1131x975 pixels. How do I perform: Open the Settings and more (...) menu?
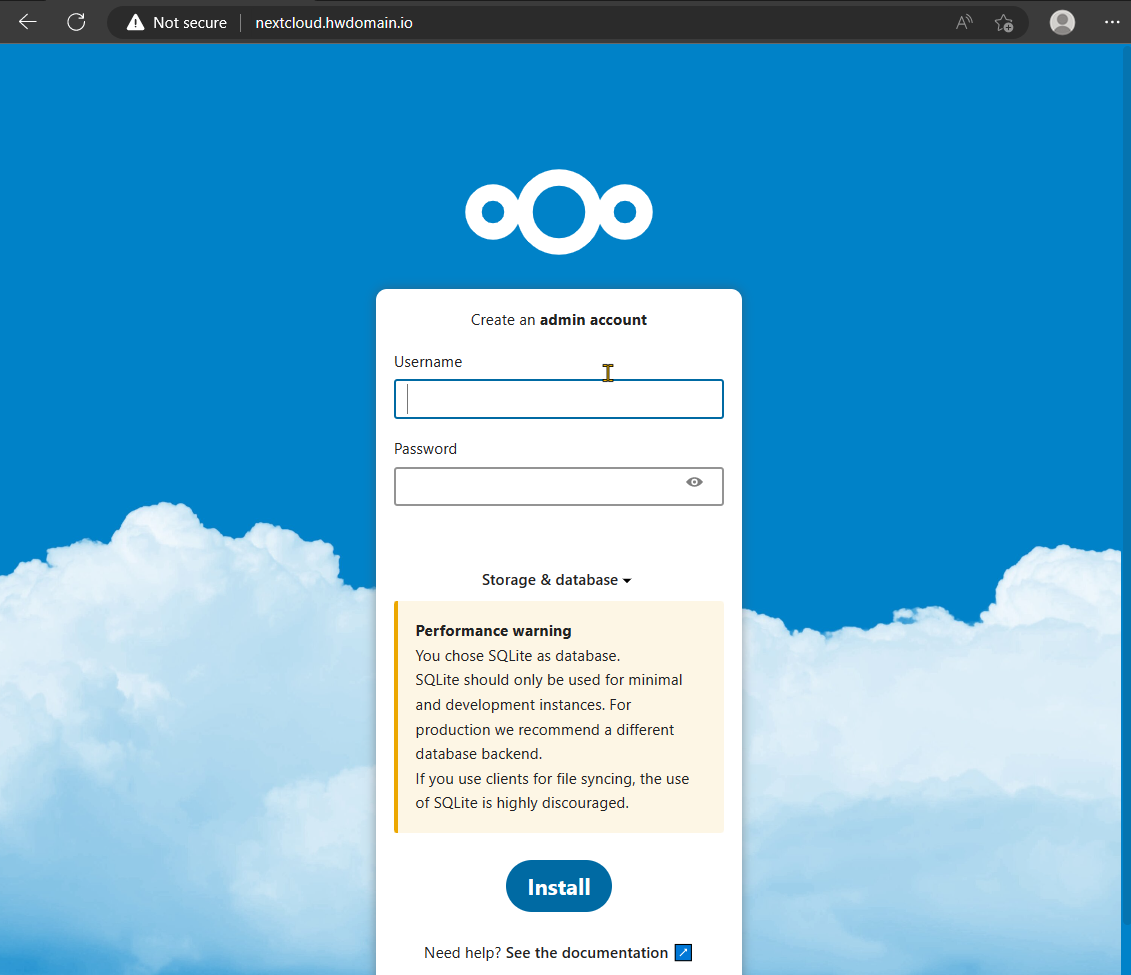click(x=1112, y=22)
